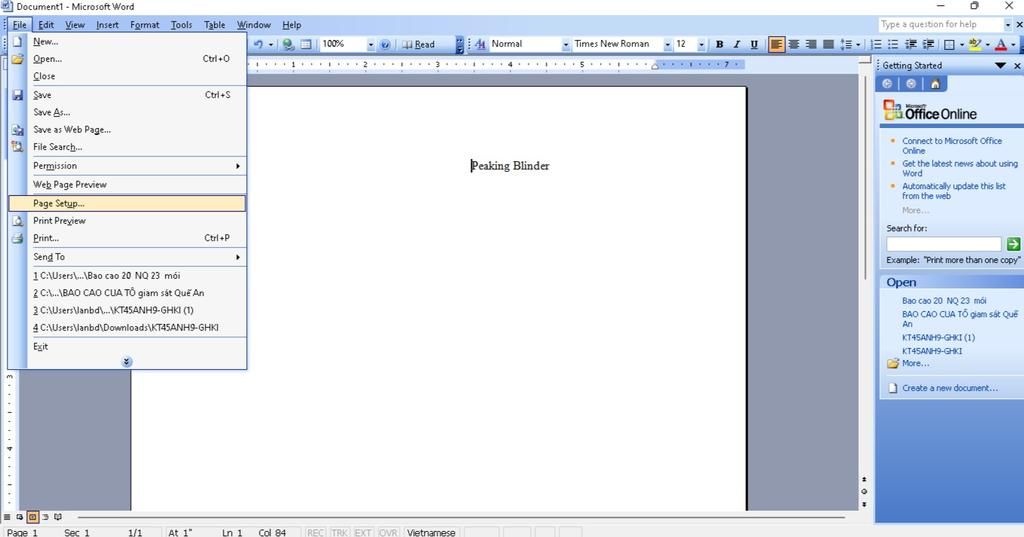1024x537 pixels.
Task: Click Print printer icon in File menu
Action: tap(17, 238)
